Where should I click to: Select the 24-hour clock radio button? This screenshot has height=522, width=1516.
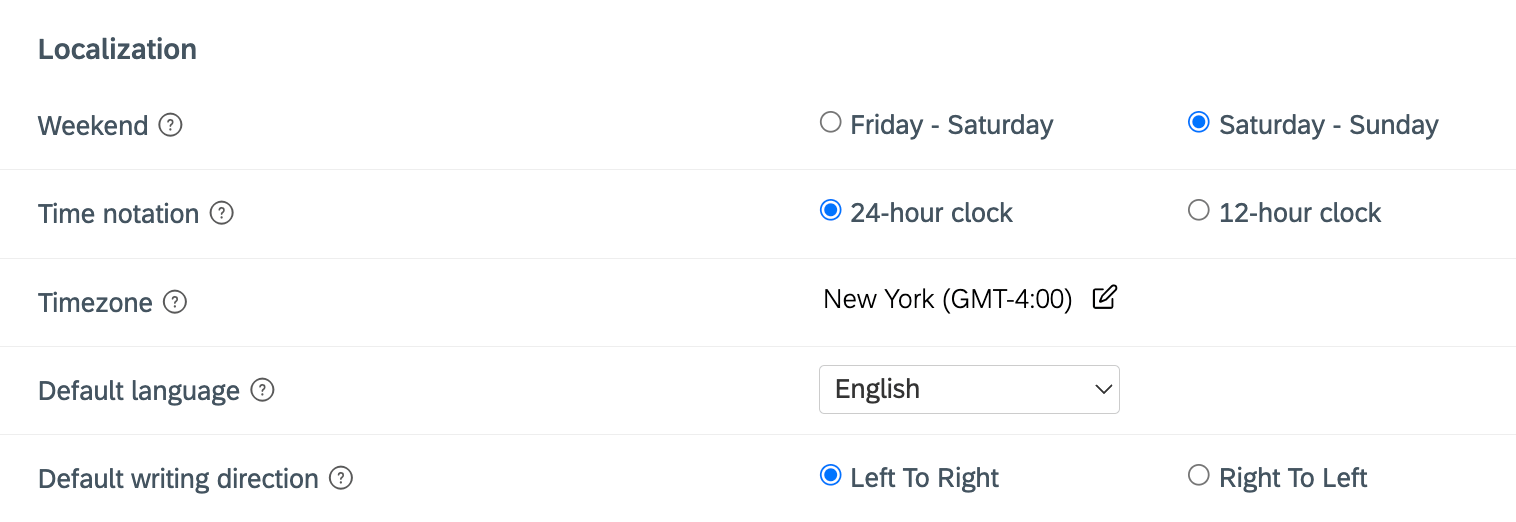(x=830, y=211)
